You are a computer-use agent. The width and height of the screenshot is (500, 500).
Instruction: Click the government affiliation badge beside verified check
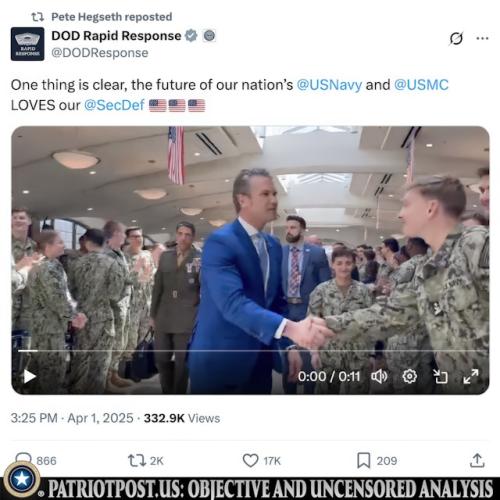(209, 36)
